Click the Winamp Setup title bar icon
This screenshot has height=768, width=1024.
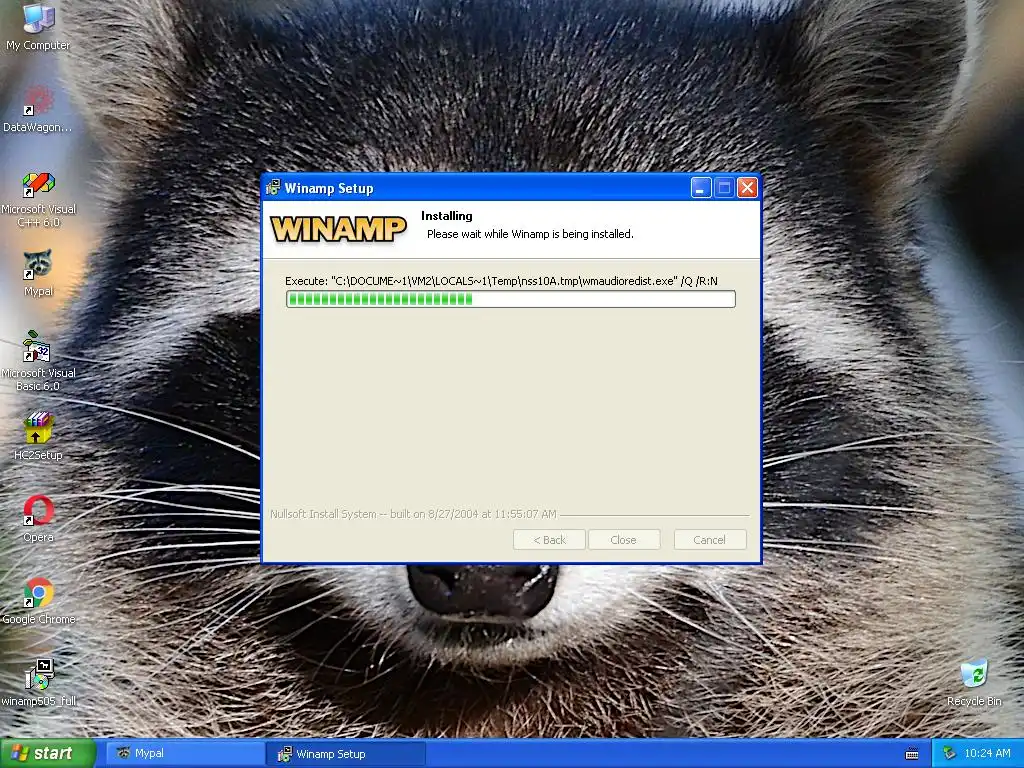[x=273, y=188]
